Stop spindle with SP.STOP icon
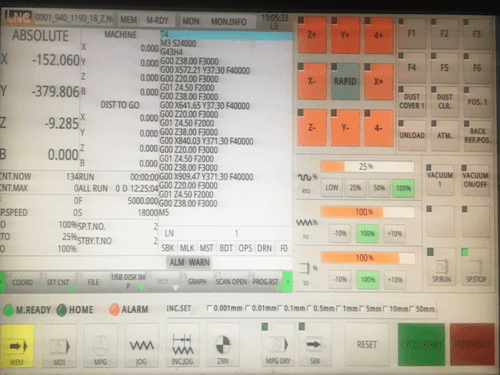The height and width of the screenshot is (375, 500). tap(476, 267)
